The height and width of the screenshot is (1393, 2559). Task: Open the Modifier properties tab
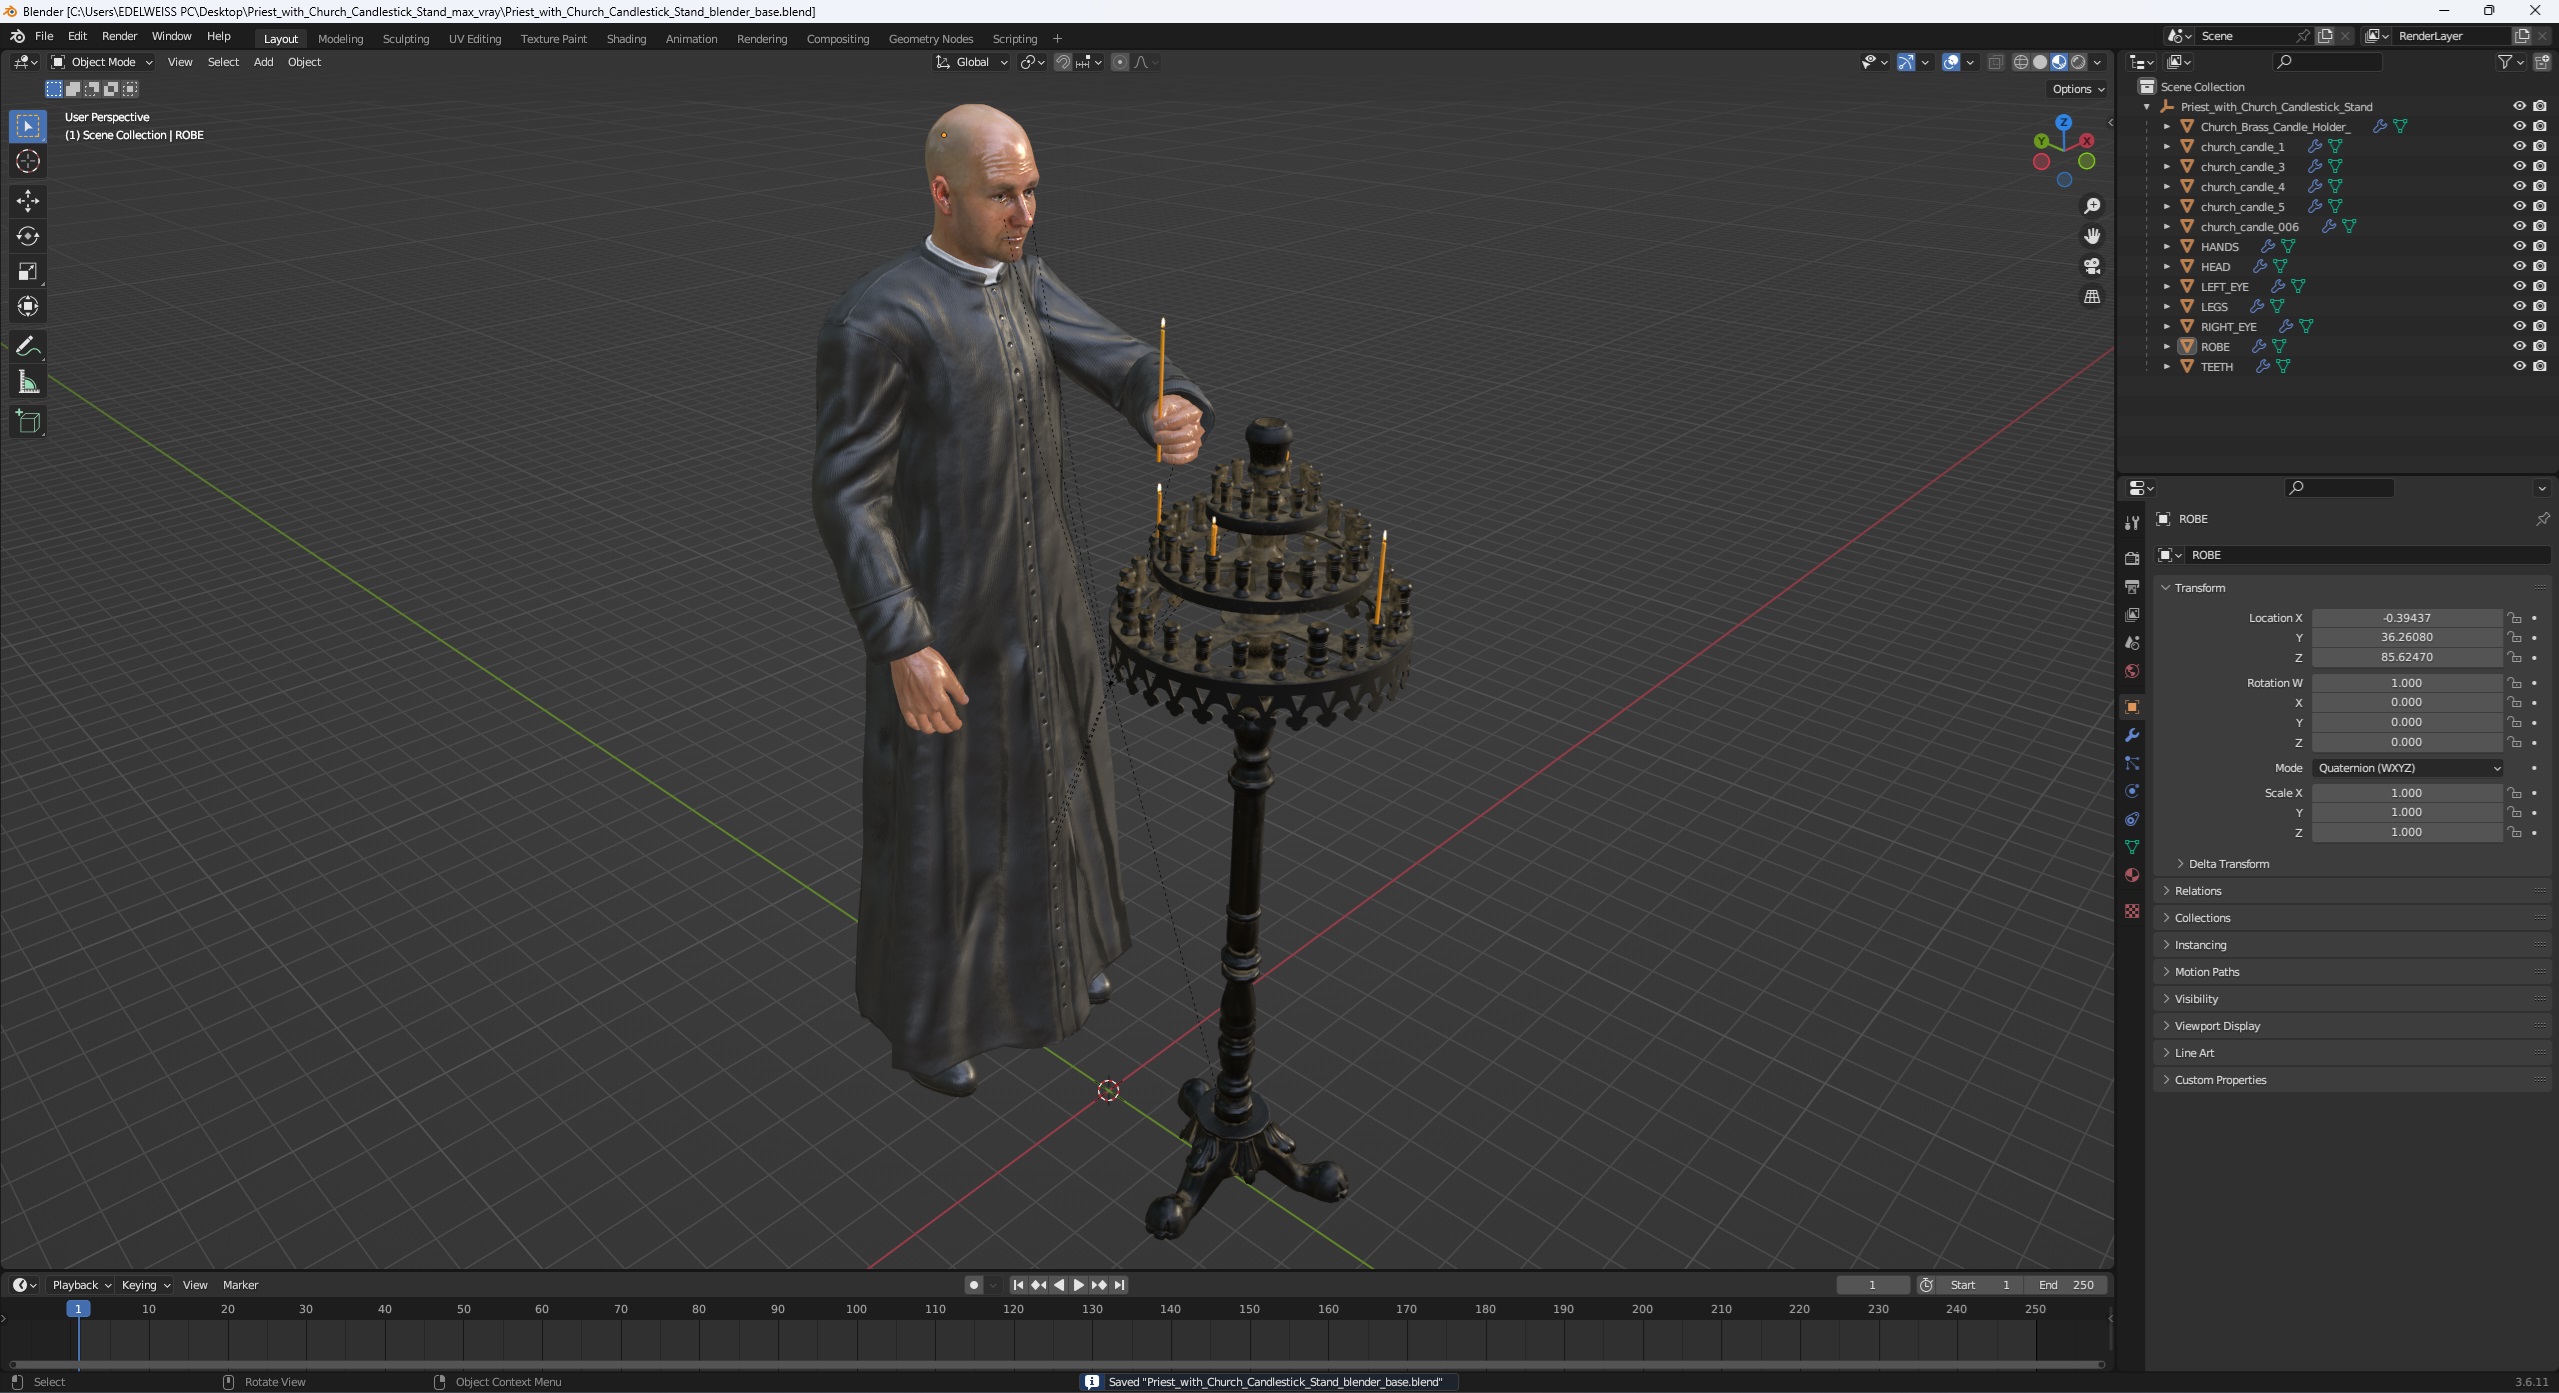2132,735
